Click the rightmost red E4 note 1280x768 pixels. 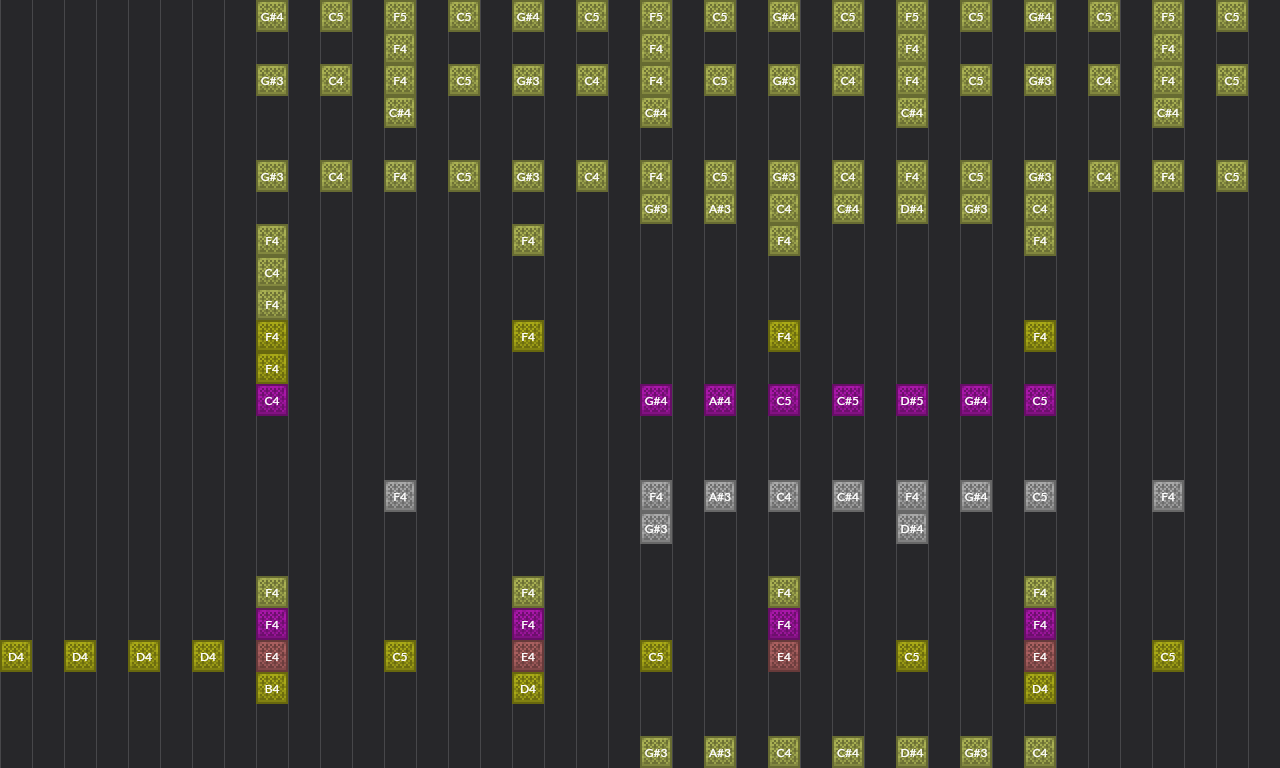click(1040, 656)
